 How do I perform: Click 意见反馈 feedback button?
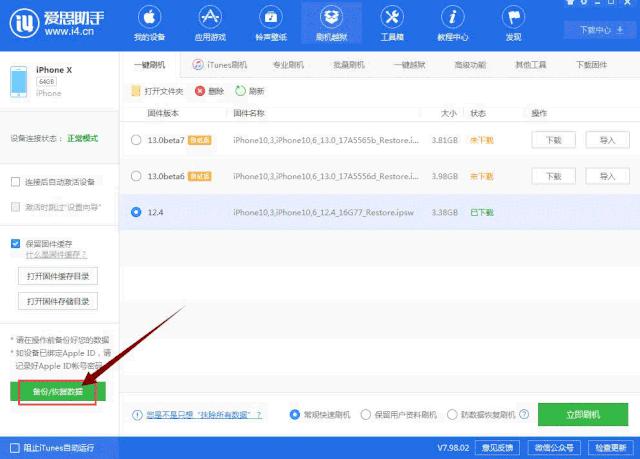[x=497, y=448]
